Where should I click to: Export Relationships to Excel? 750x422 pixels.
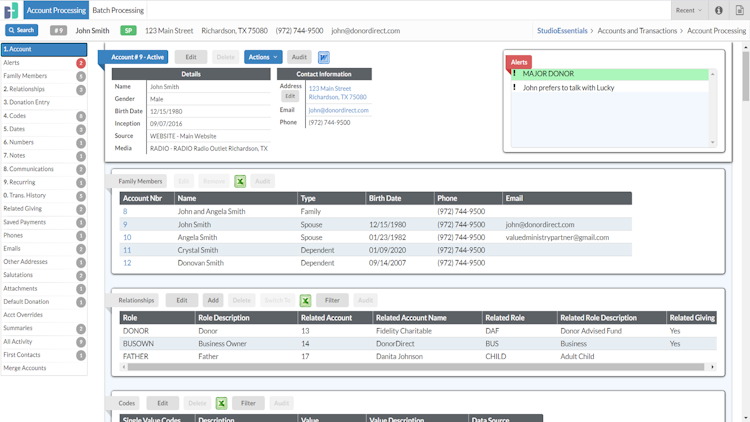tap(305, 300)
